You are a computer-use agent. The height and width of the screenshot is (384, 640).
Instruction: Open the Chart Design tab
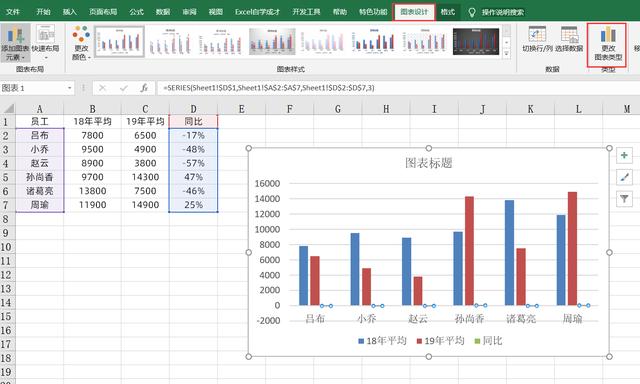tap(414, 12)
